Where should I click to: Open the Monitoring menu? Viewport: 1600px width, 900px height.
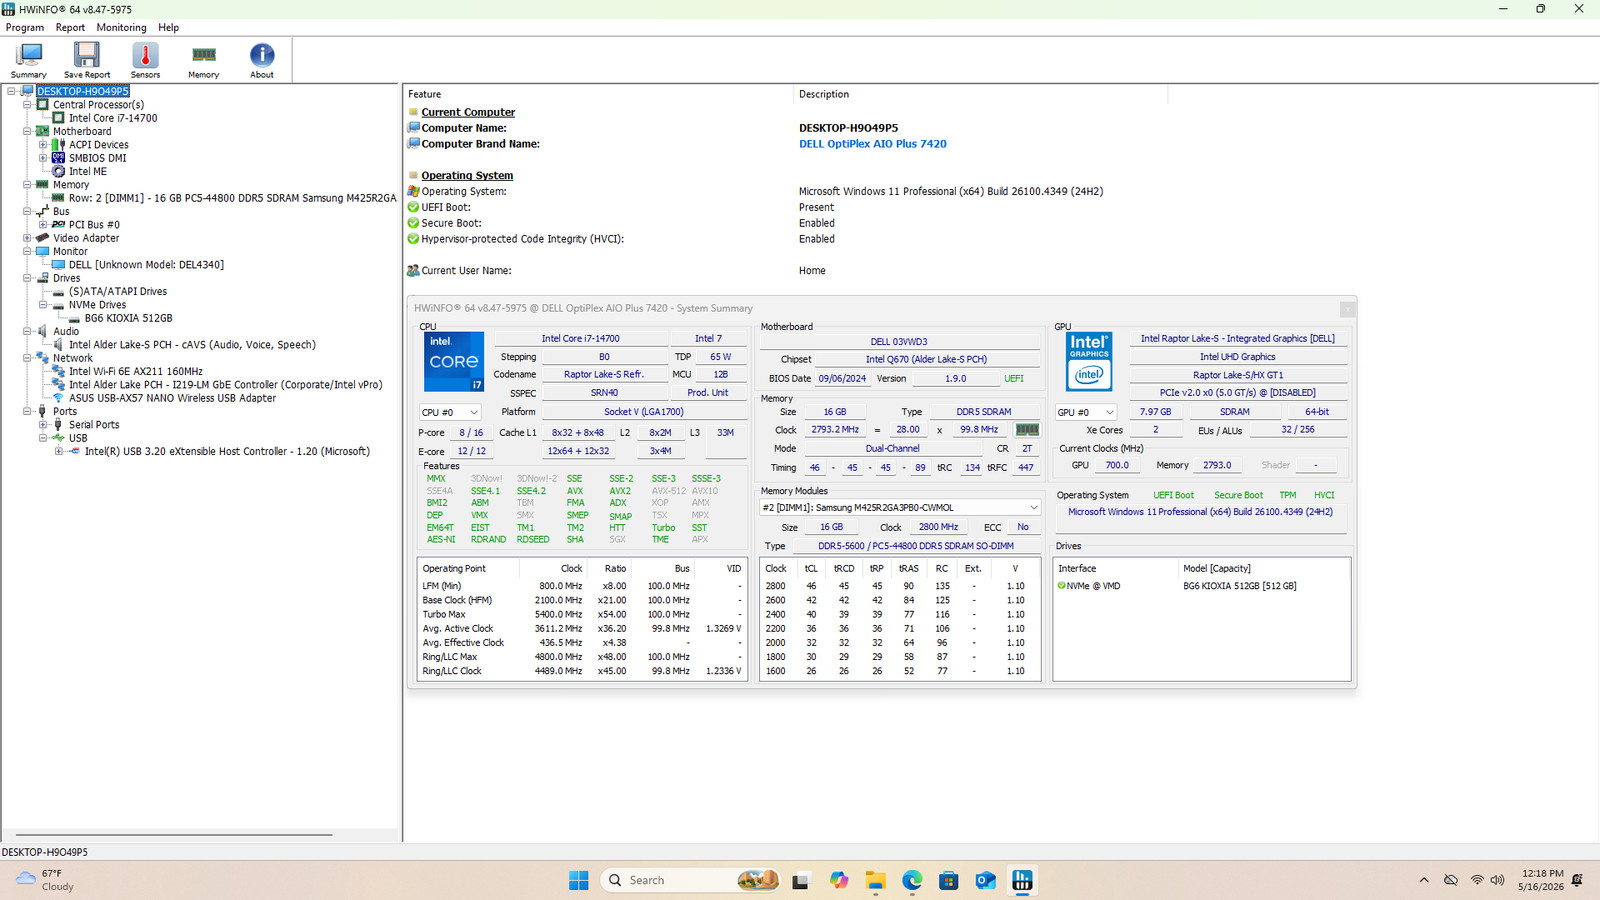coord(121,28)
